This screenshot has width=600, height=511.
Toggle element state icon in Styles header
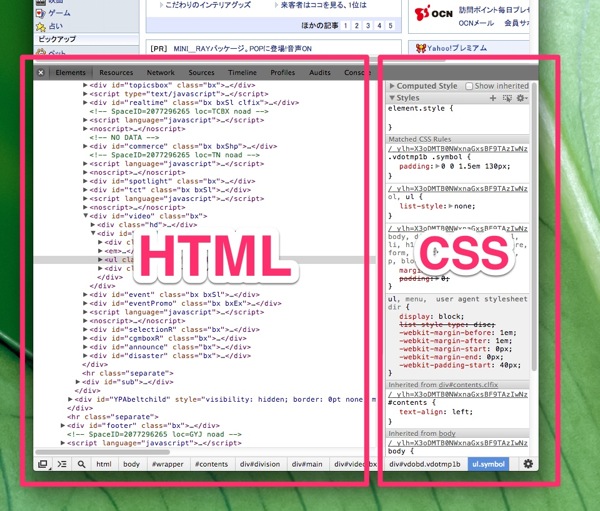(507, 98)
